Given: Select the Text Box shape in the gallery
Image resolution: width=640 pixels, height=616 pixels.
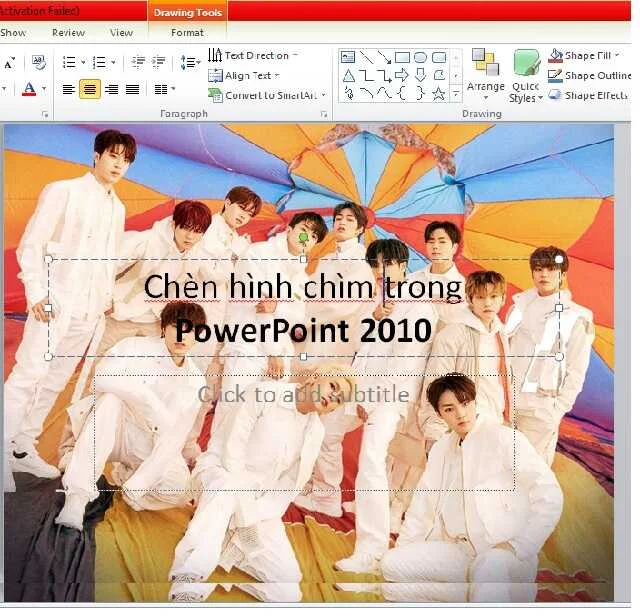Looking at the screenshot, I should click(348, 57).
